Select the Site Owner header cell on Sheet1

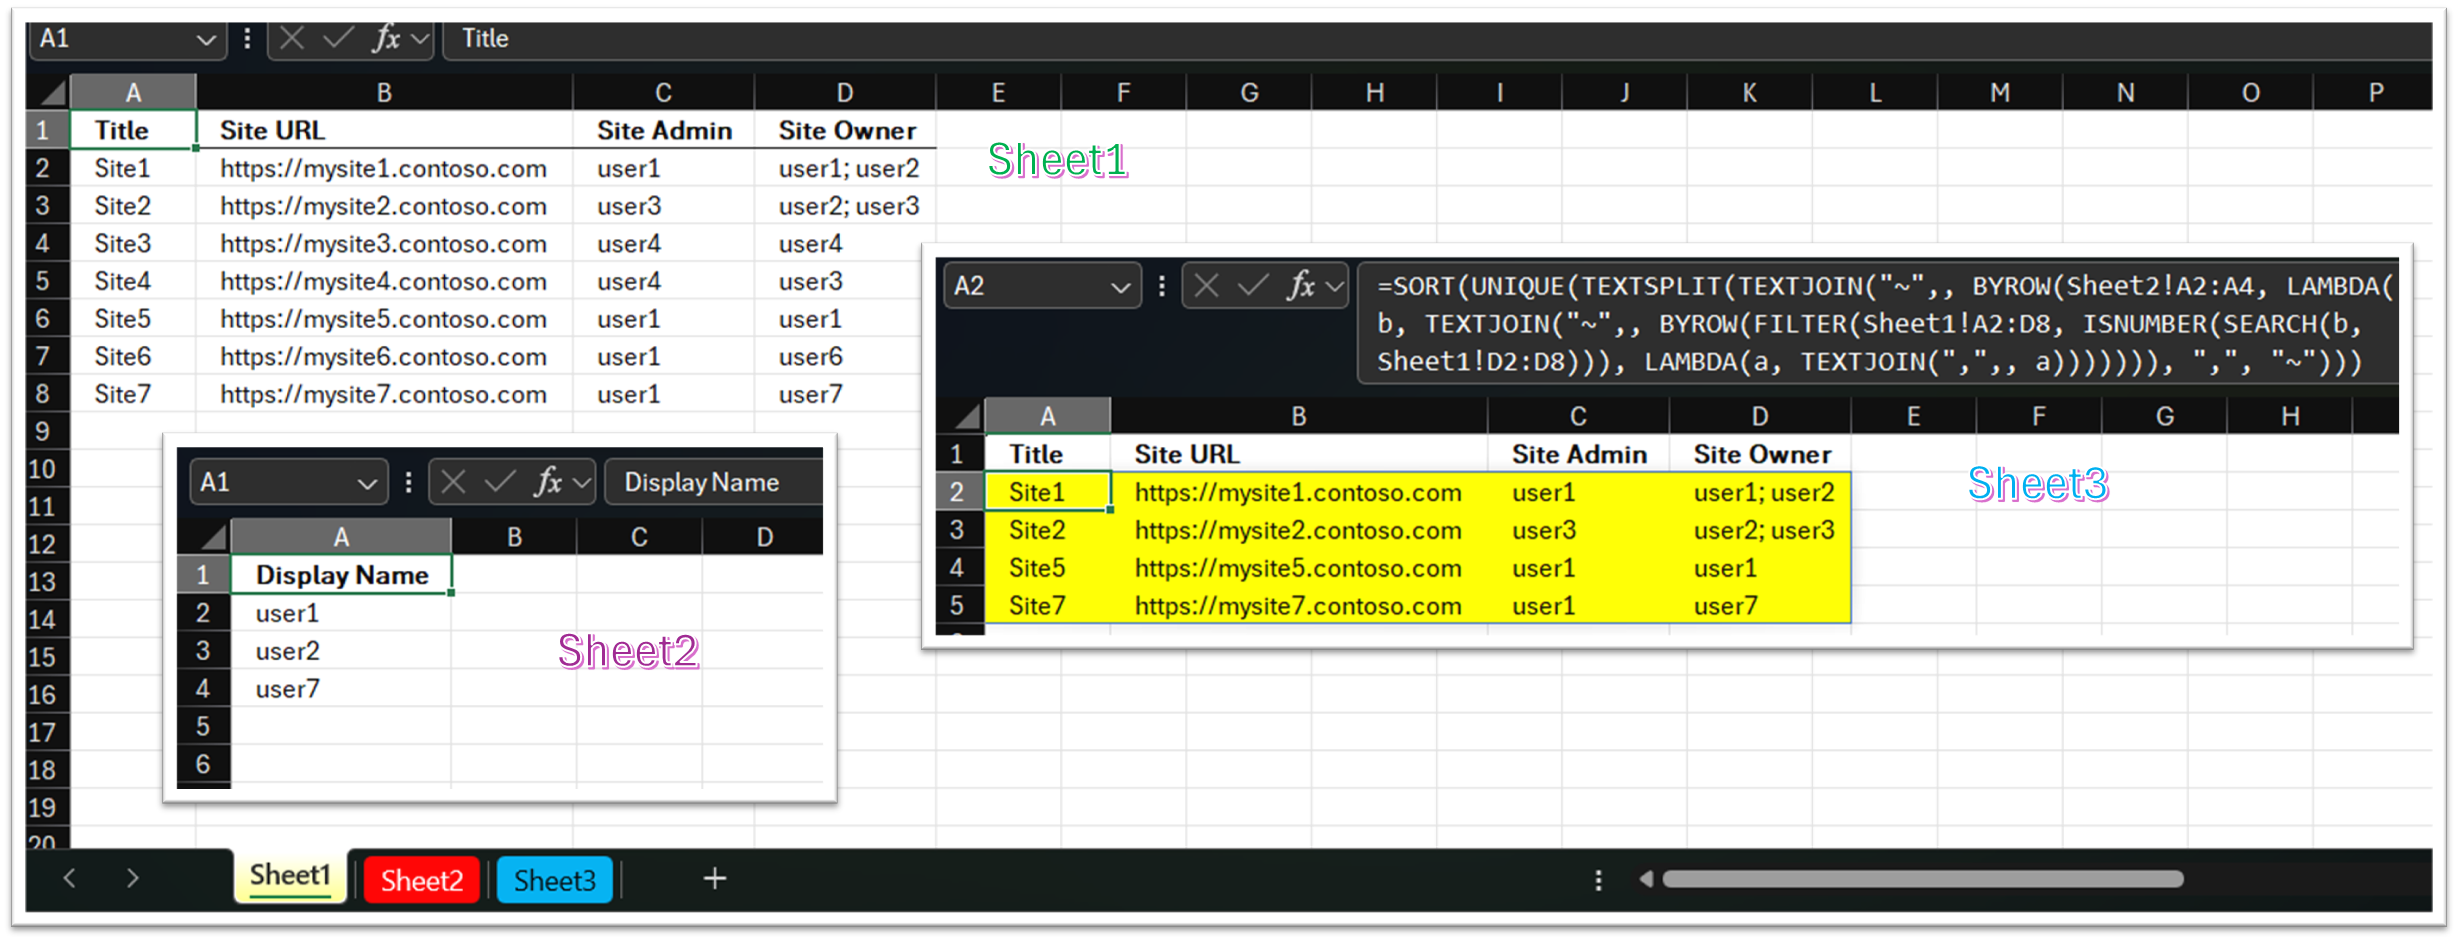(845, 131)
